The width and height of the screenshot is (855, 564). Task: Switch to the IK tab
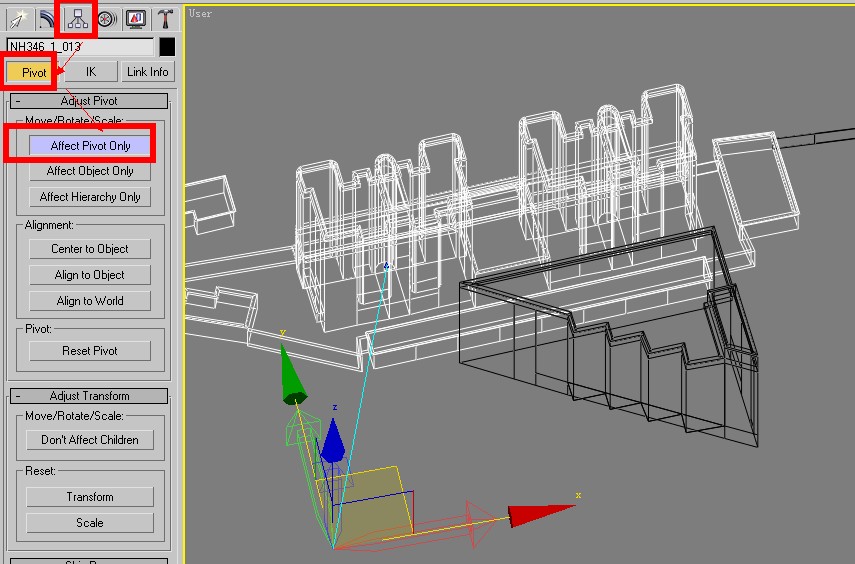91,72
